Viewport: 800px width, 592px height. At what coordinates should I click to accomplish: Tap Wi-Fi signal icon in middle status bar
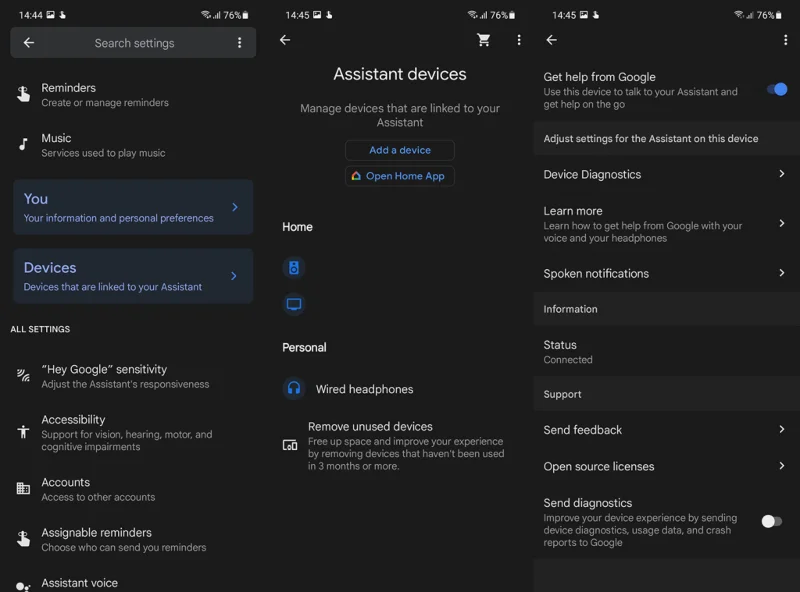click(x=472, y=14)
